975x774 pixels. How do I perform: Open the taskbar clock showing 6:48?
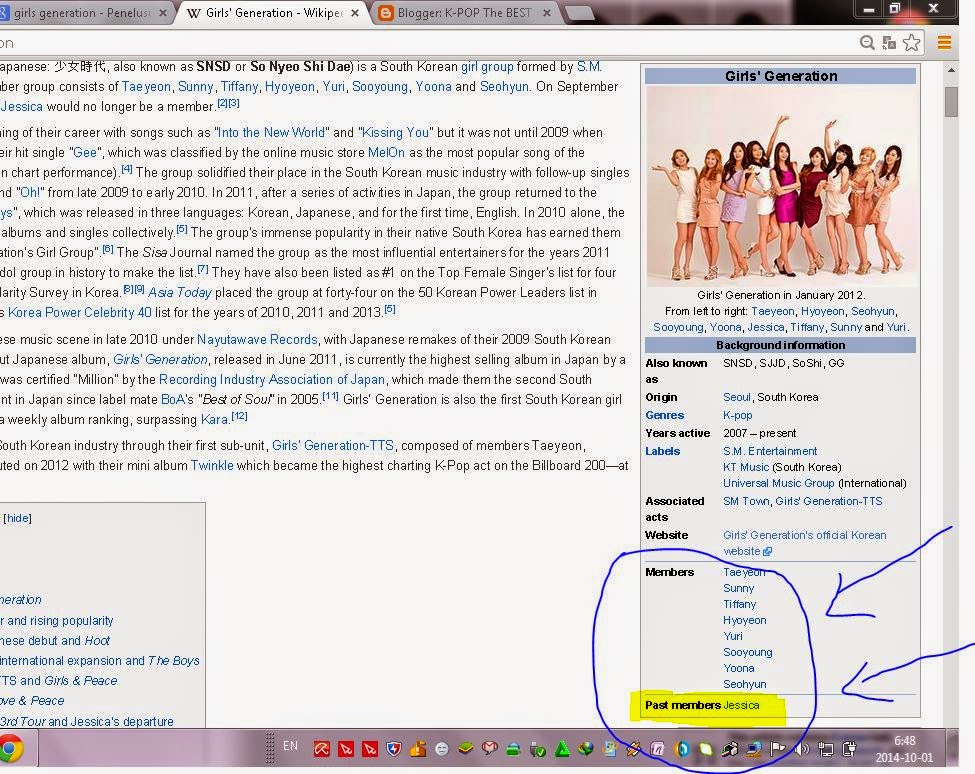905,749
